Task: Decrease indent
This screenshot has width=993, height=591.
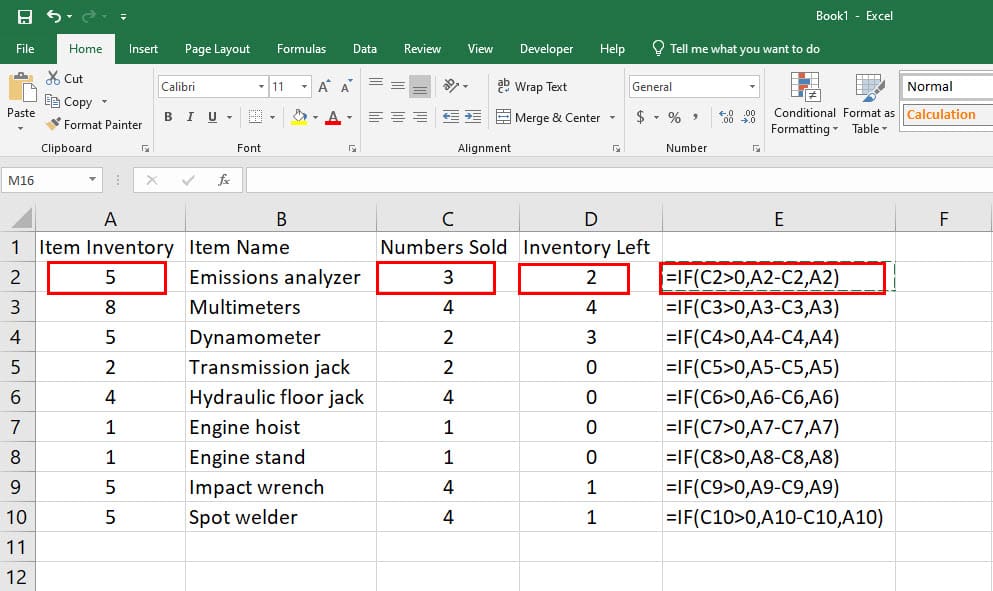Action: (451, 117)
